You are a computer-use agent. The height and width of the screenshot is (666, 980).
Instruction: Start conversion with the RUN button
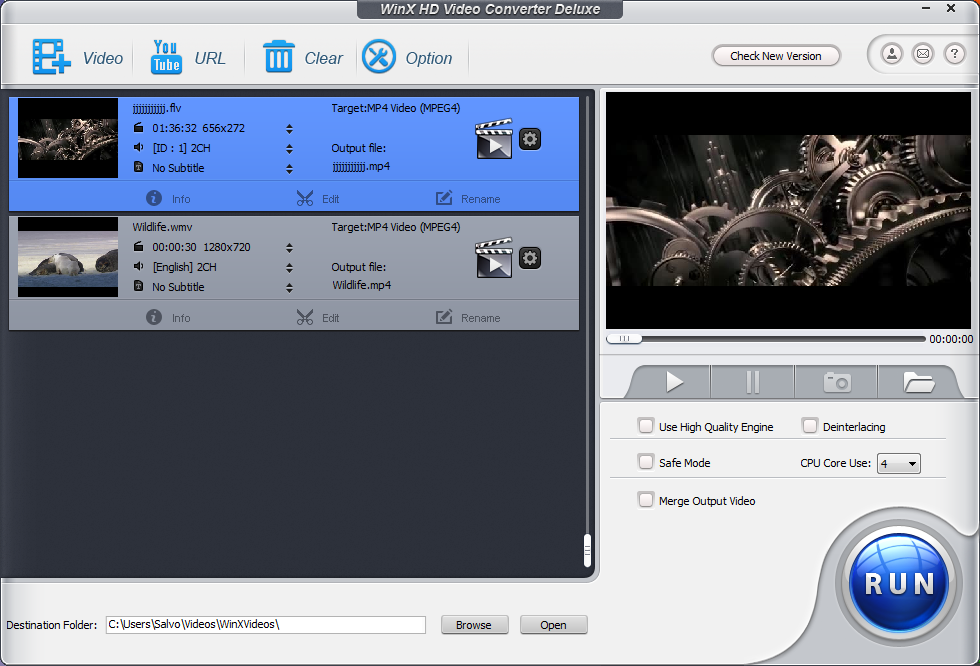pyautogui.click(x=899, y=584)
